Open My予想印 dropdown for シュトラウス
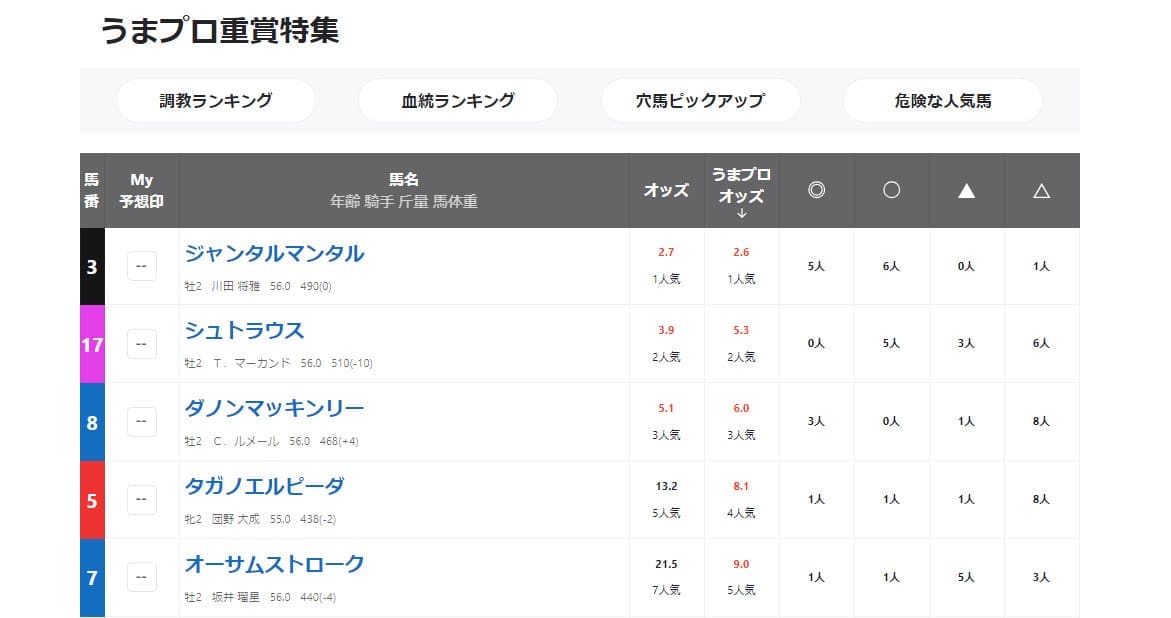Viewport: 1171px width, 618px height. (x=142, y=344)
